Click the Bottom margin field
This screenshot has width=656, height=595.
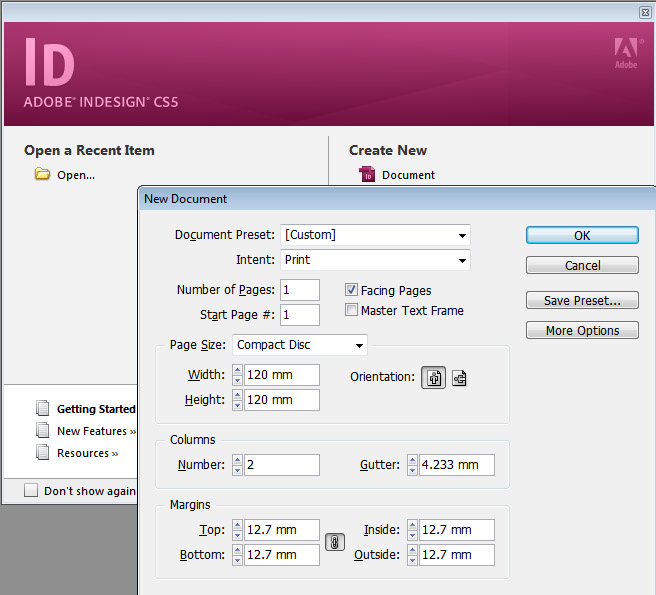(x=282, y=555)
